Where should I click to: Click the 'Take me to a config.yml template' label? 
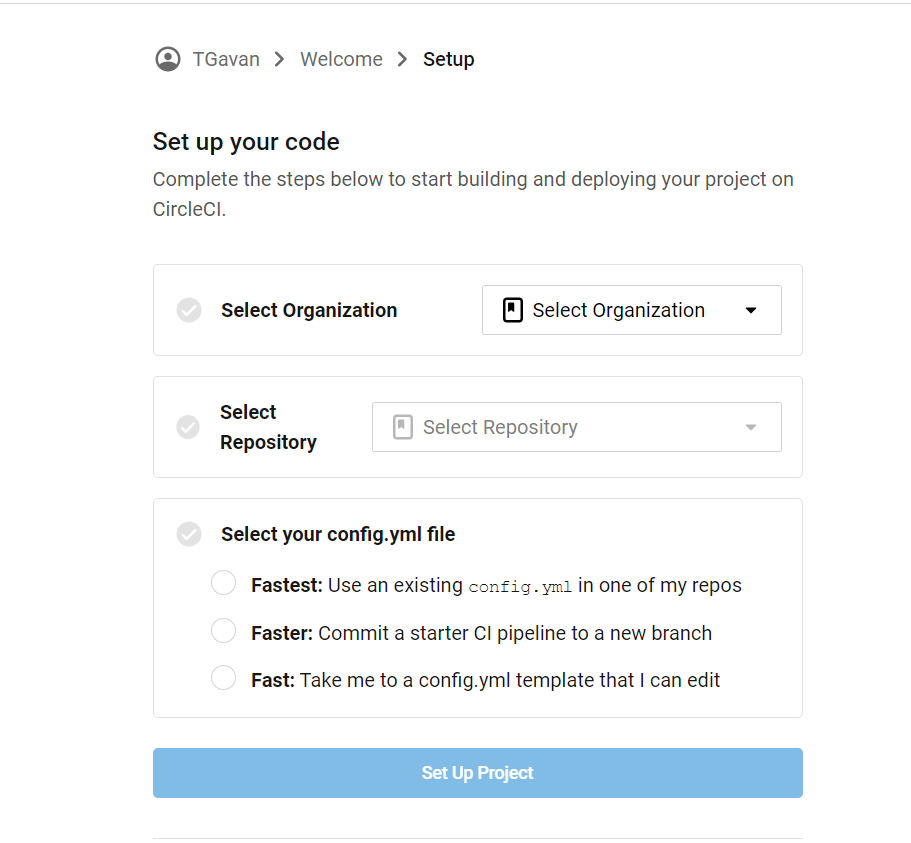(509, 680)
